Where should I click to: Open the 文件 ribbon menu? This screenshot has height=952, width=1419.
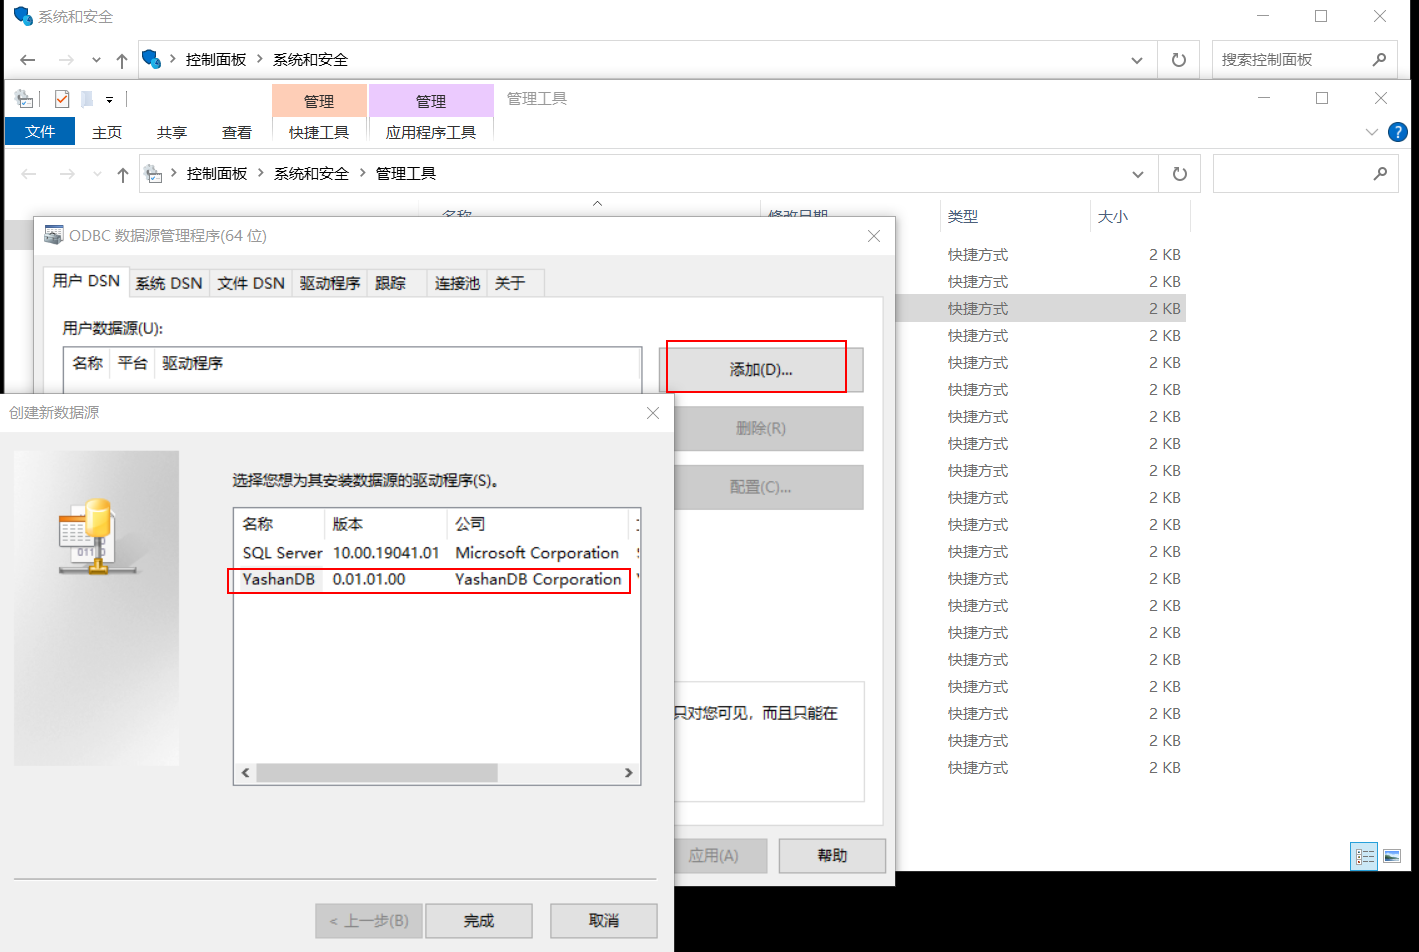[x=40, y=132]
